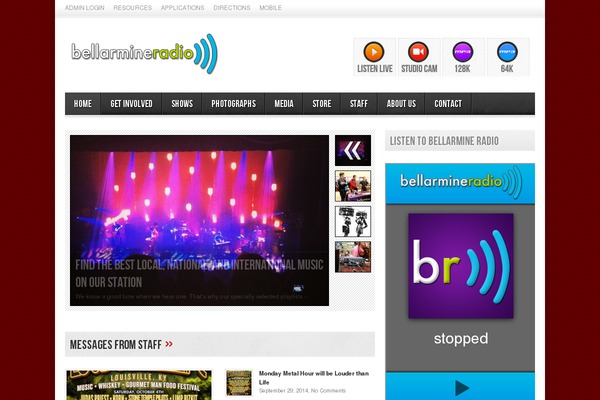Click the blue Bellarmine Radio player banner
600x400 pixels.
pyautogui.click(x=460, y=183)
